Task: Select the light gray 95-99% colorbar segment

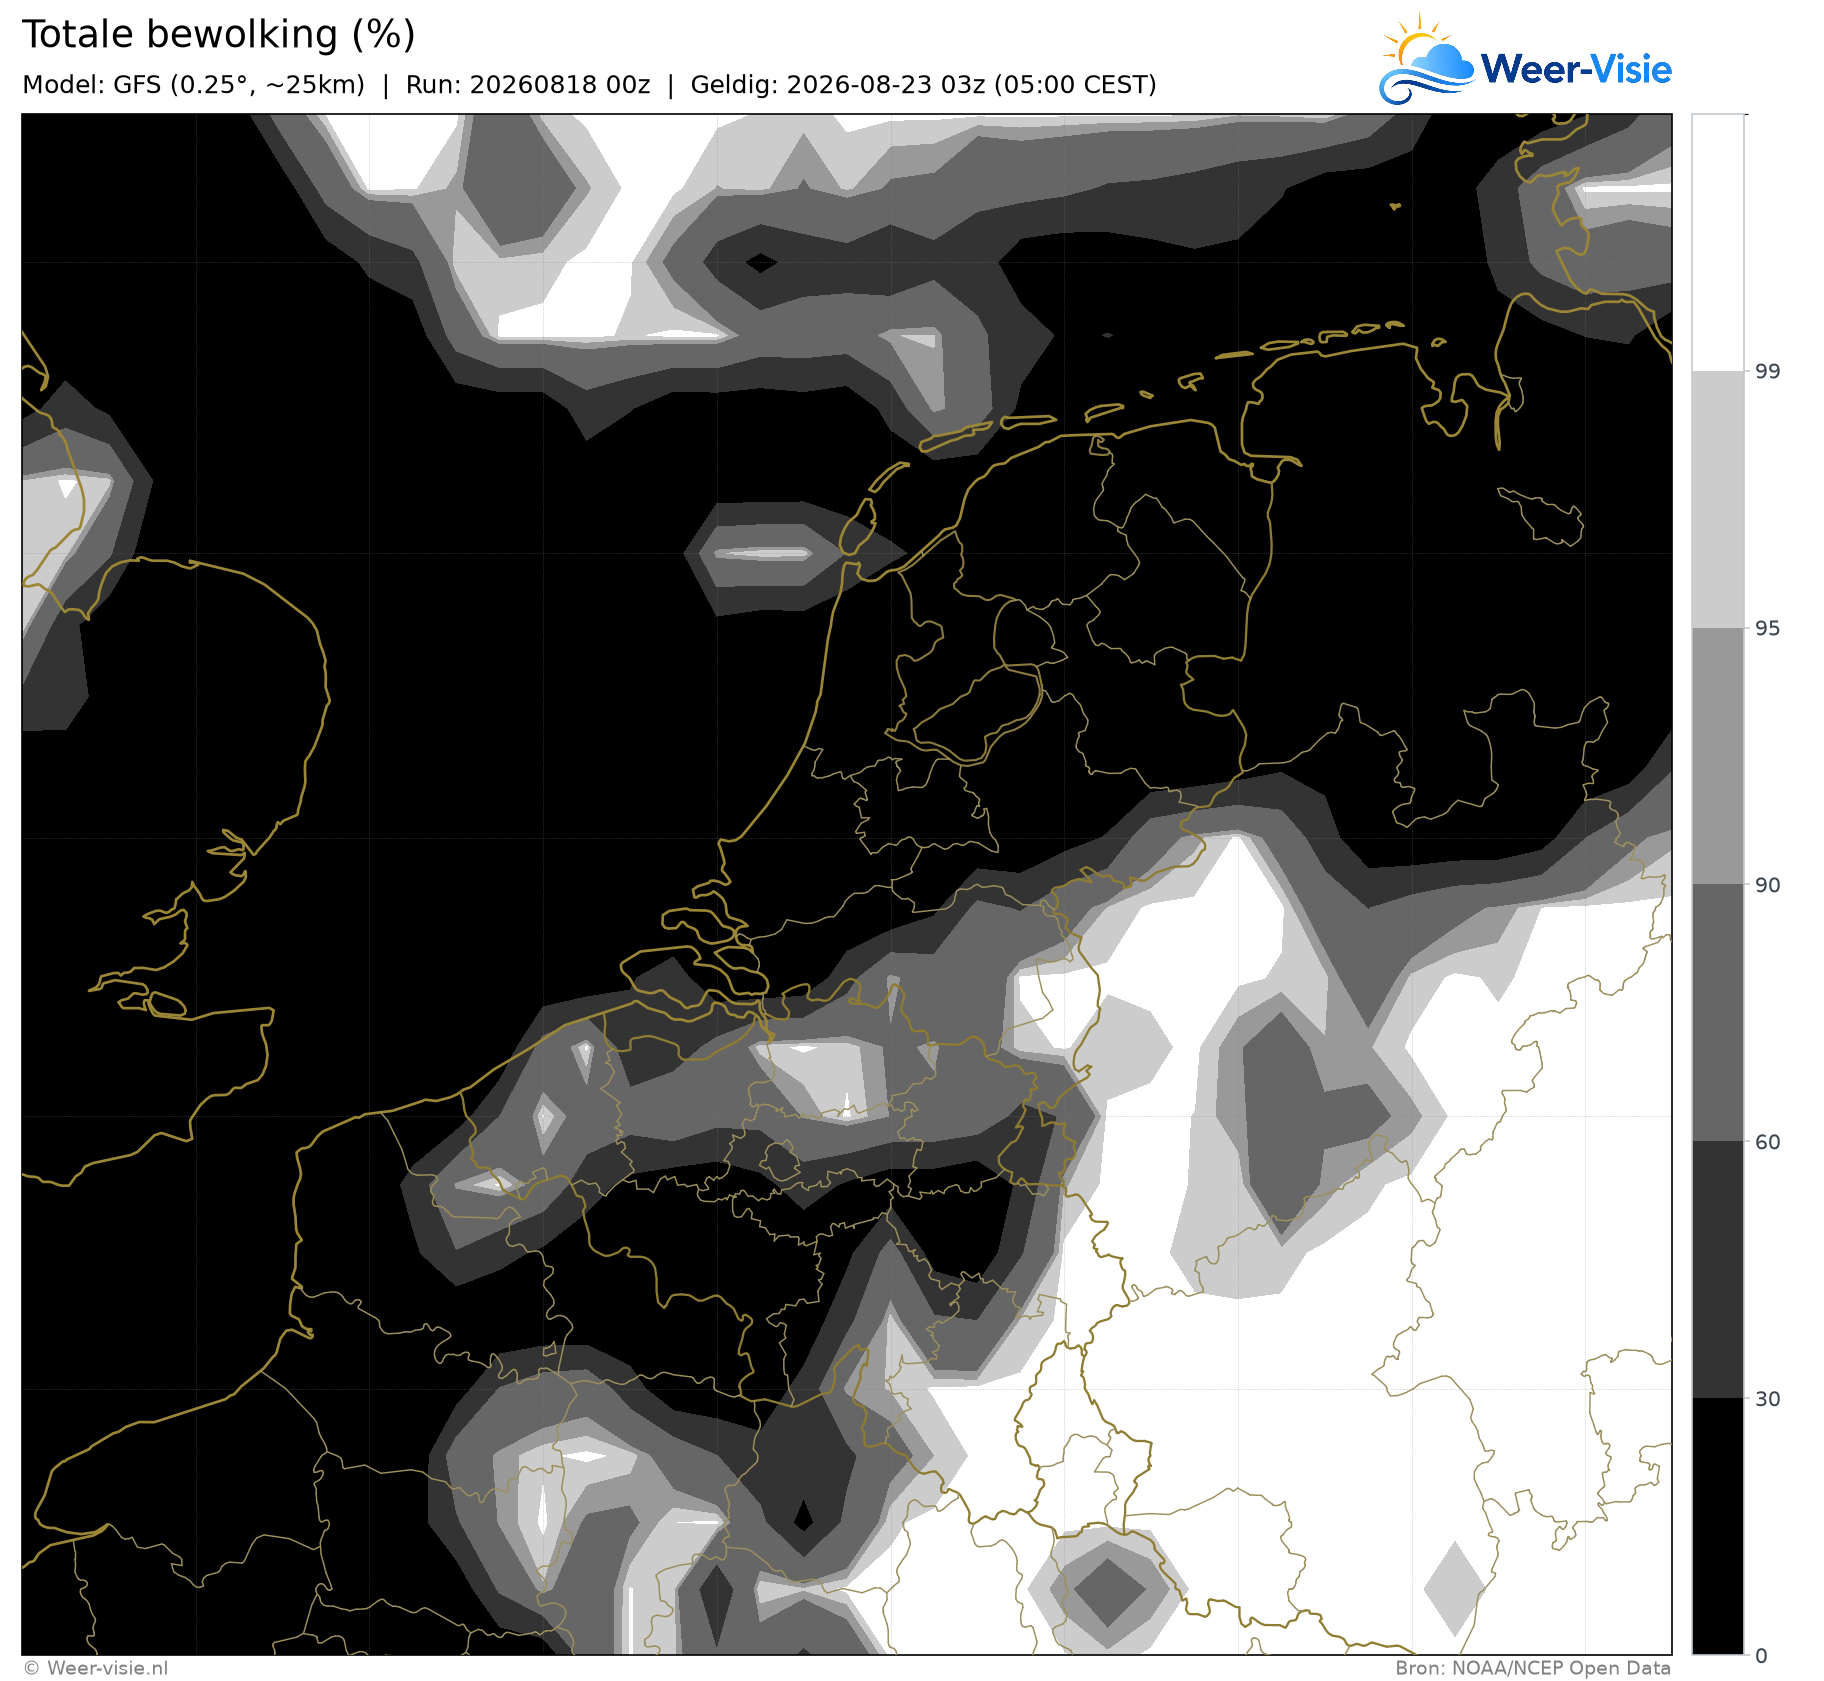Action: [1718, 500]
